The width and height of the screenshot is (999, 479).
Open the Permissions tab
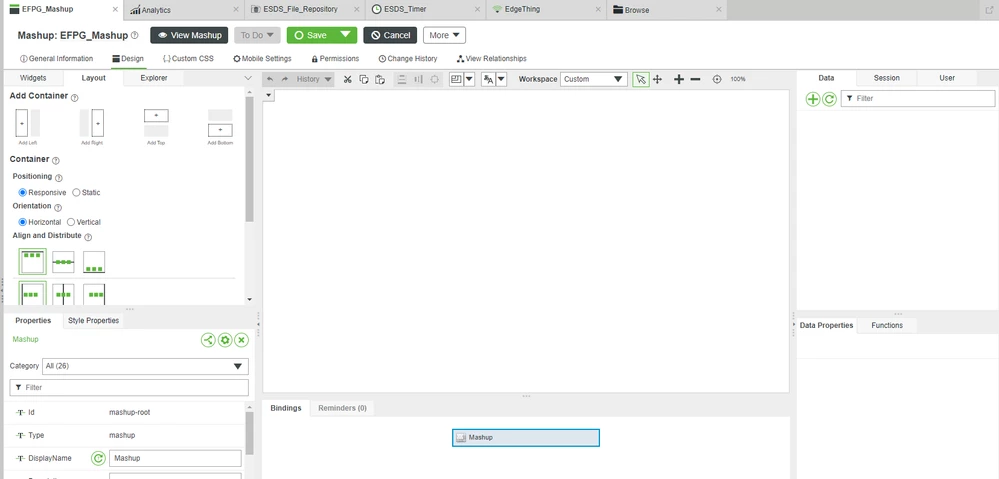pos(335,59)
